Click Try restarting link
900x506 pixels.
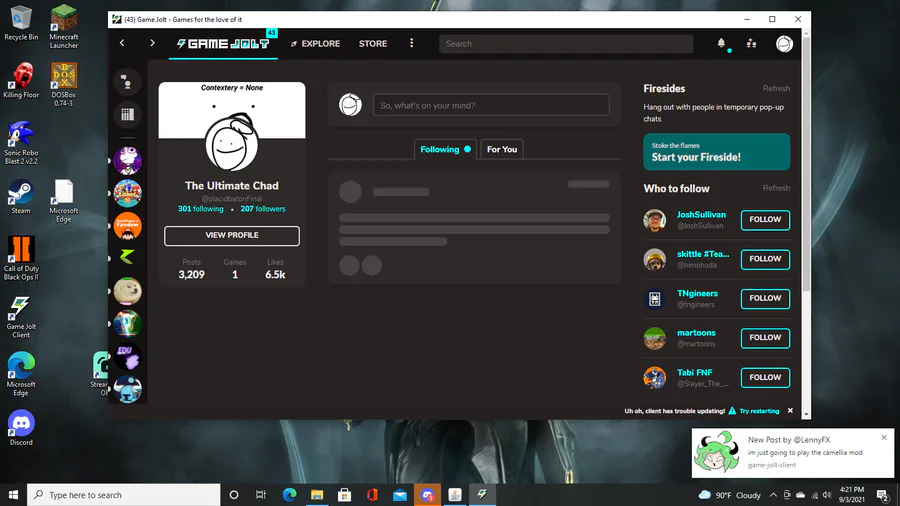[759, 411]
